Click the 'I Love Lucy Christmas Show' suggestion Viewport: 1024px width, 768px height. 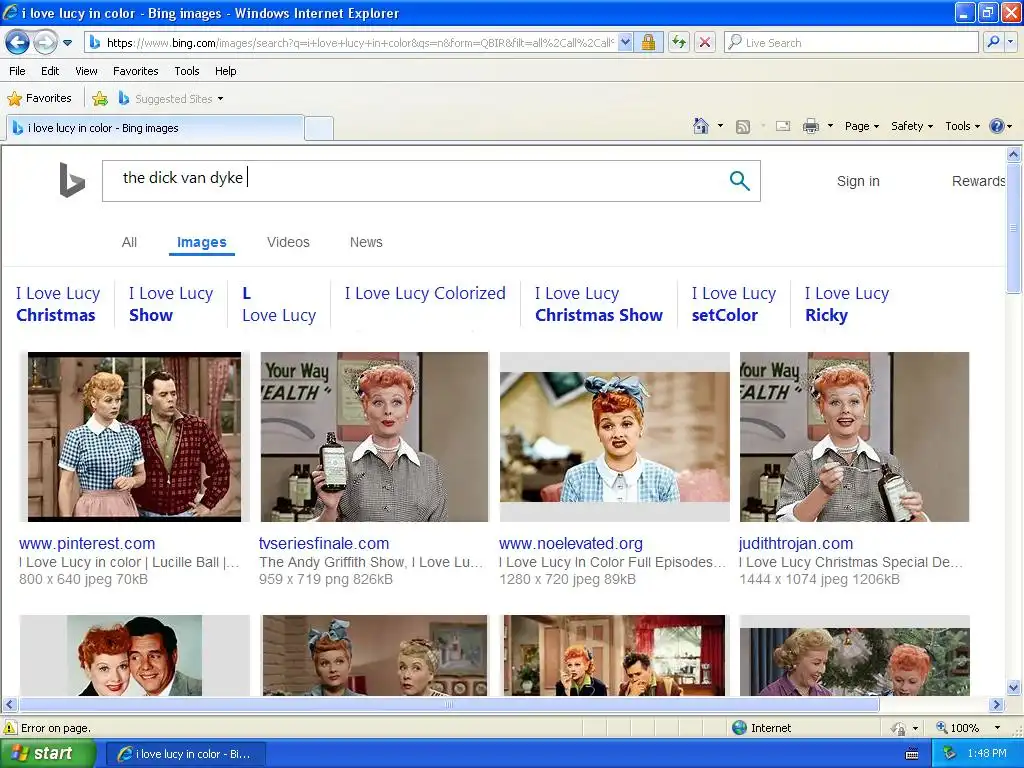(x=599, y=304)
